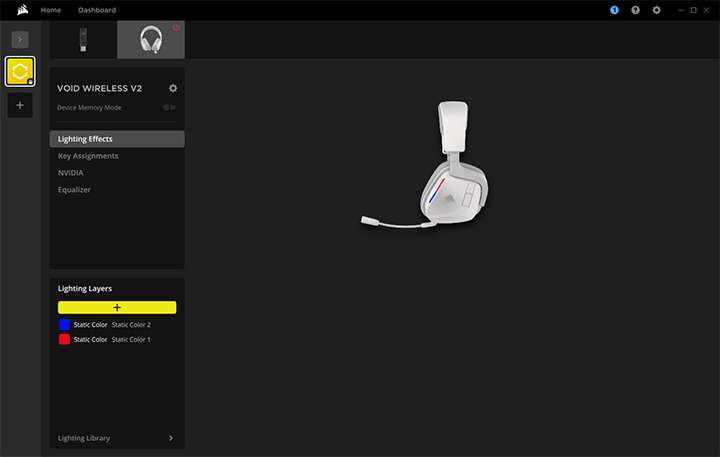Select the yellow hexagon profile icon
Image resolution: width=720 pixels, height=457 pixels.
tap(20, 72)
